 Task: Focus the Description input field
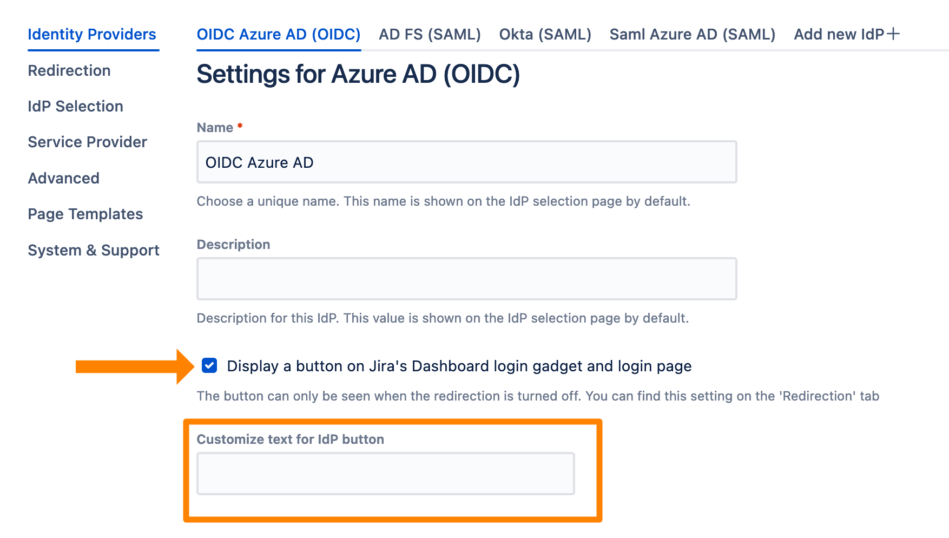click(467, 279)
